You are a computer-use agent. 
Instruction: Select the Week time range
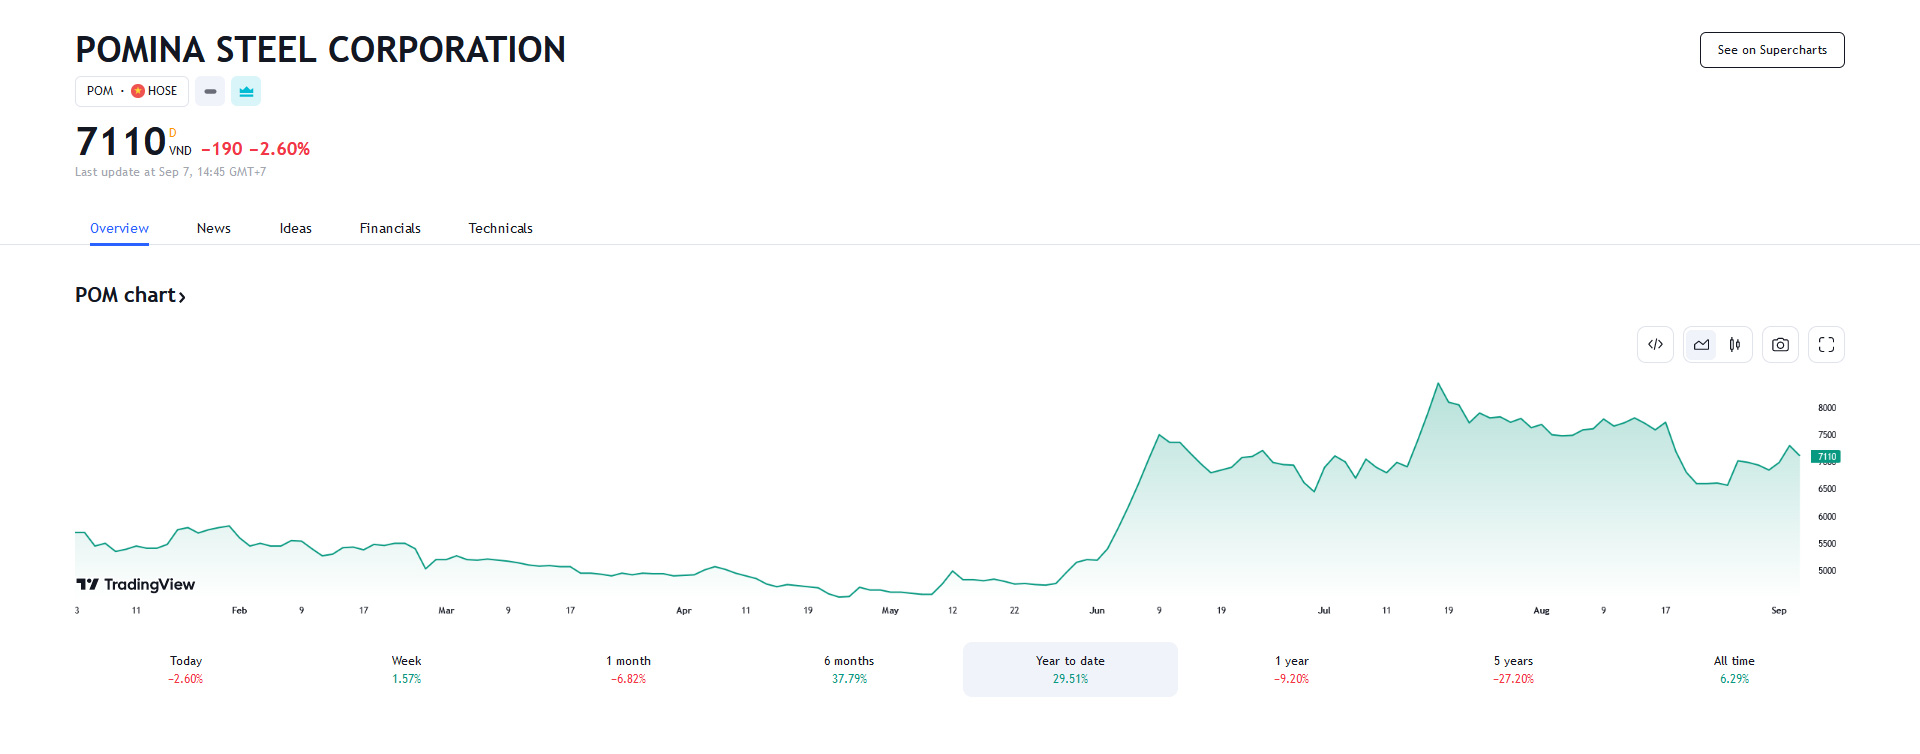click(x=407, y=669)
